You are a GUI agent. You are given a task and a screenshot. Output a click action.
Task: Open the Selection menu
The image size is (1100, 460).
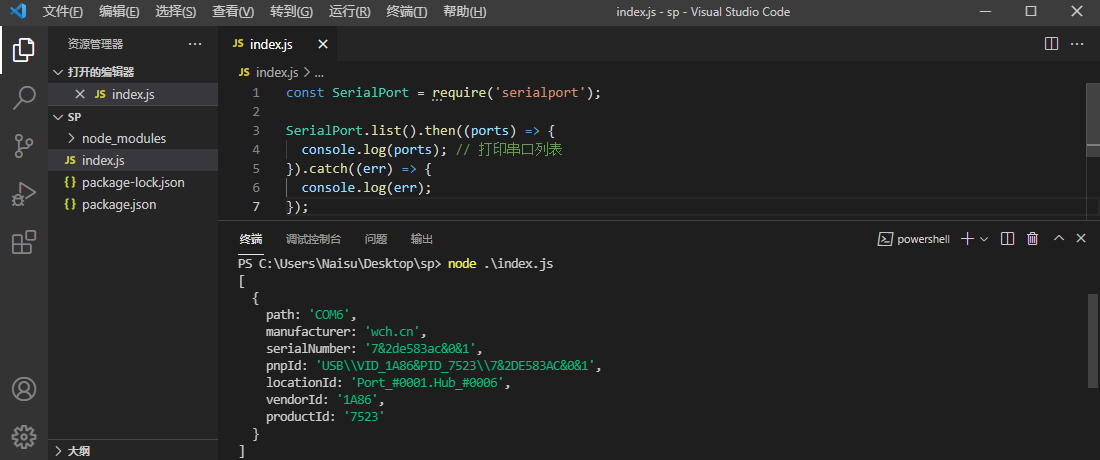pyautogui.click(x=176, y=12)
